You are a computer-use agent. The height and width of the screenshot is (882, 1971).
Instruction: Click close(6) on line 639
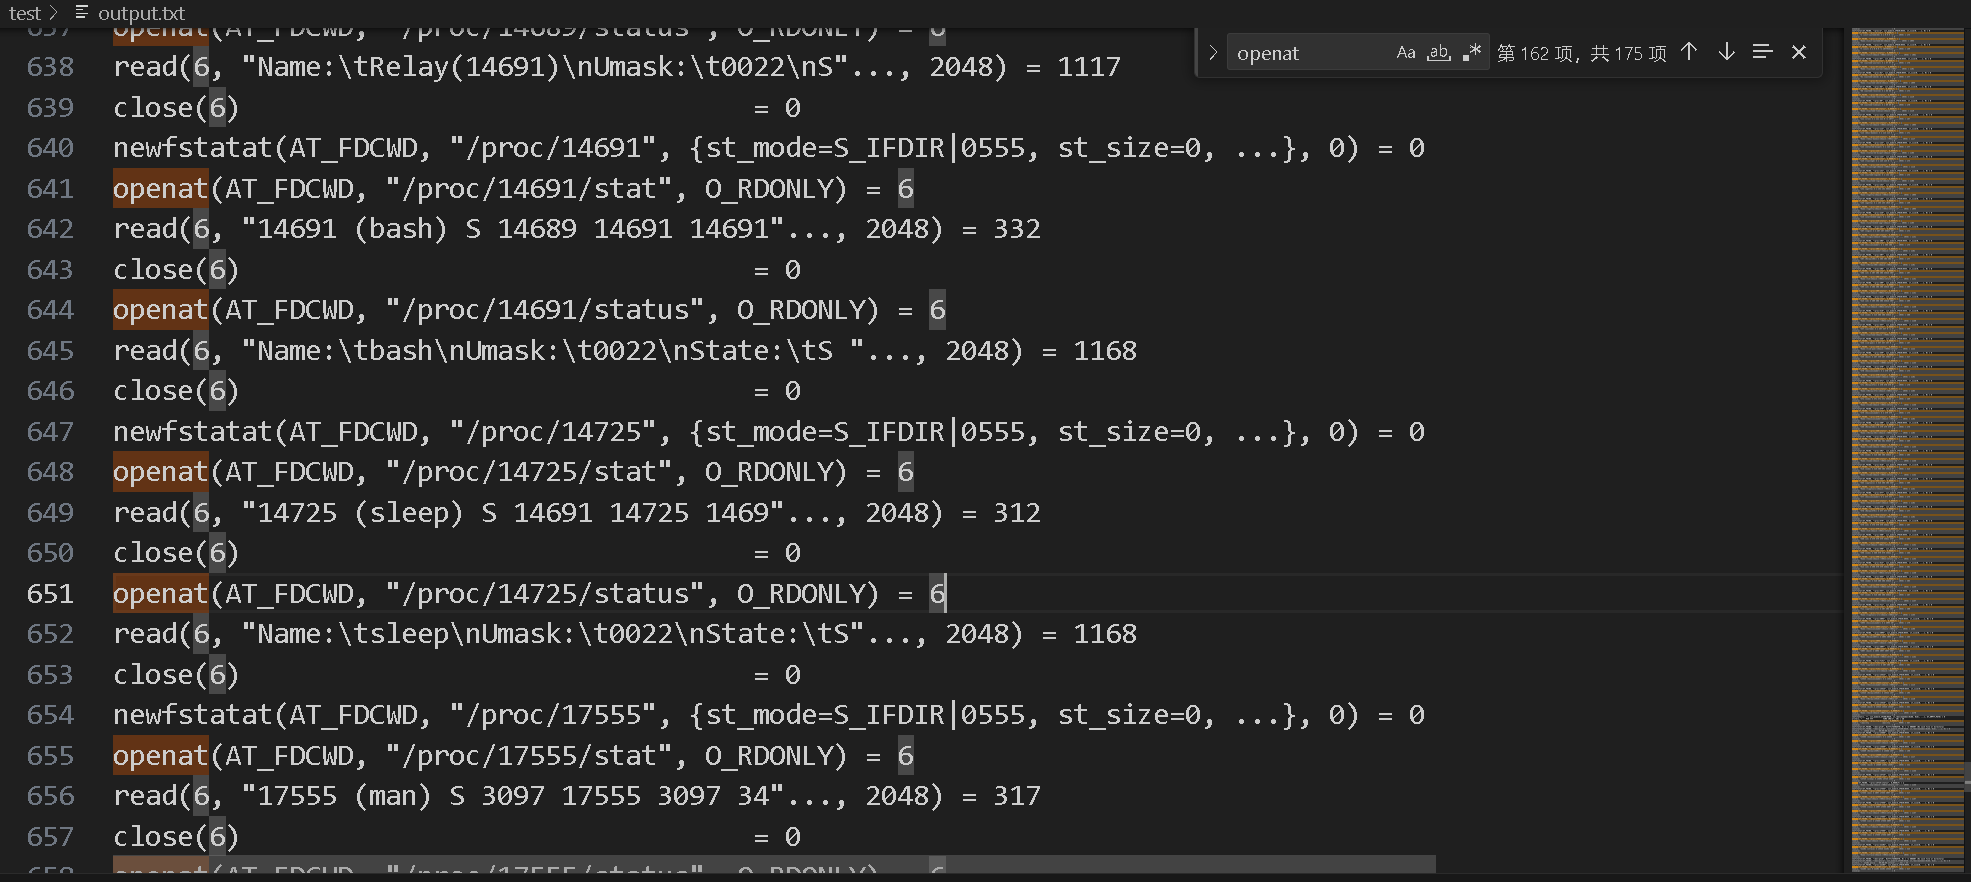coord(176,108)
